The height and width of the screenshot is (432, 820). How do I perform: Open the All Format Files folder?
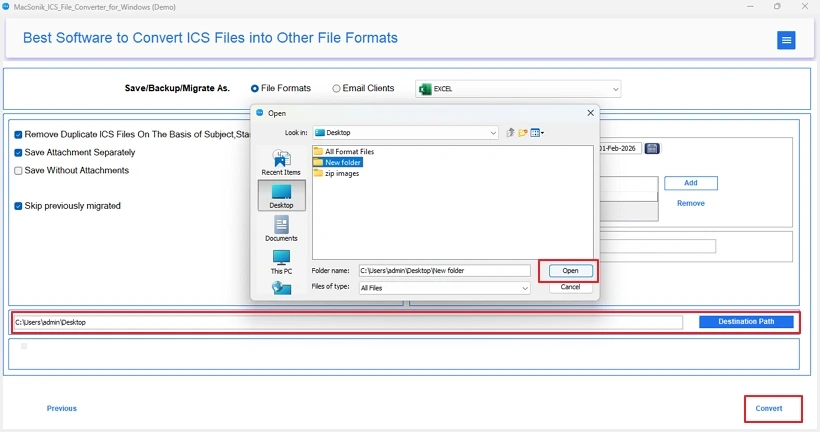pos(344,152)
